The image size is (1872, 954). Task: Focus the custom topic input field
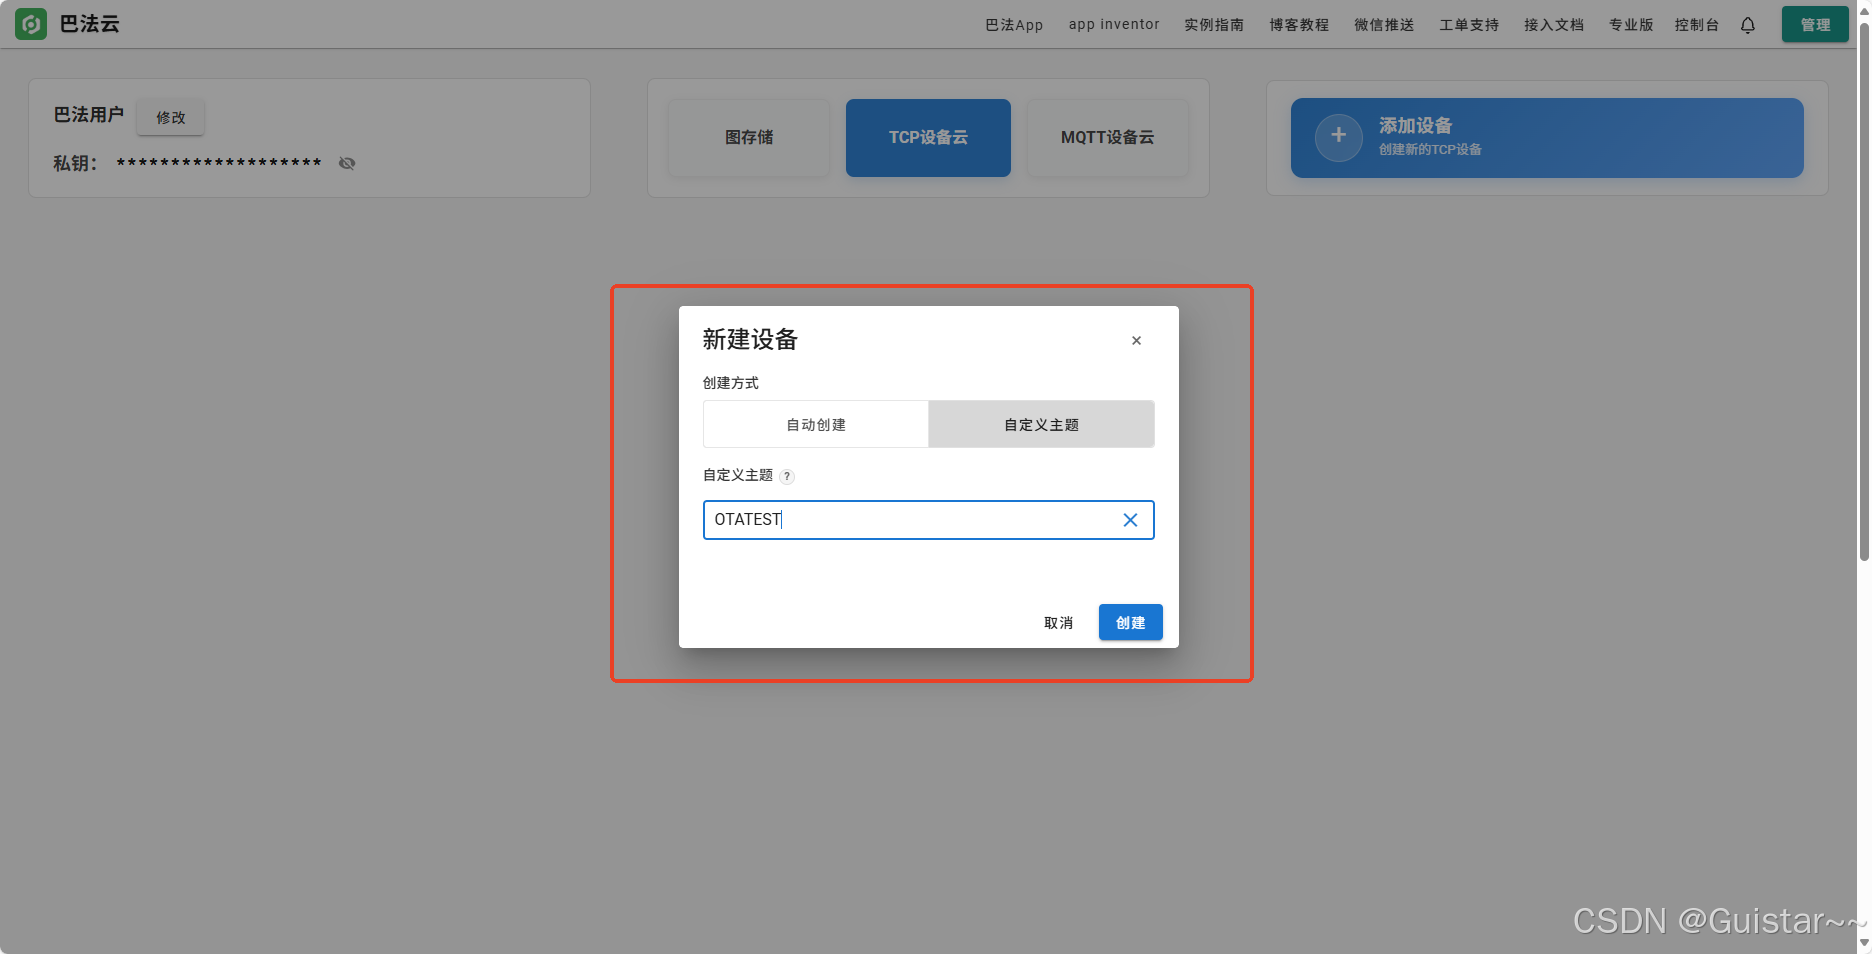(900, 519)
